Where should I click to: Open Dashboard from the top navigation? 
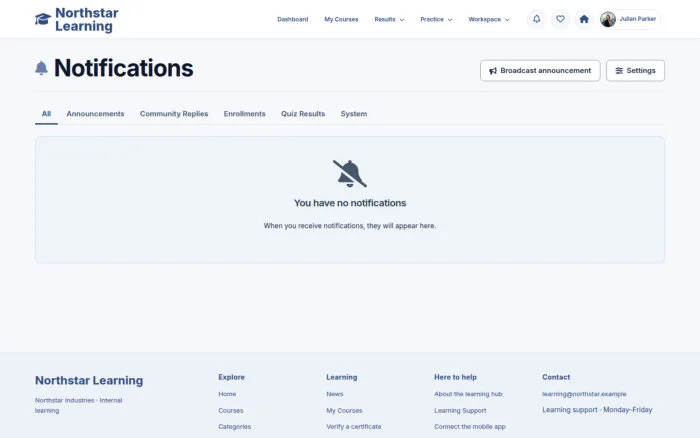(x=292, y=20)
